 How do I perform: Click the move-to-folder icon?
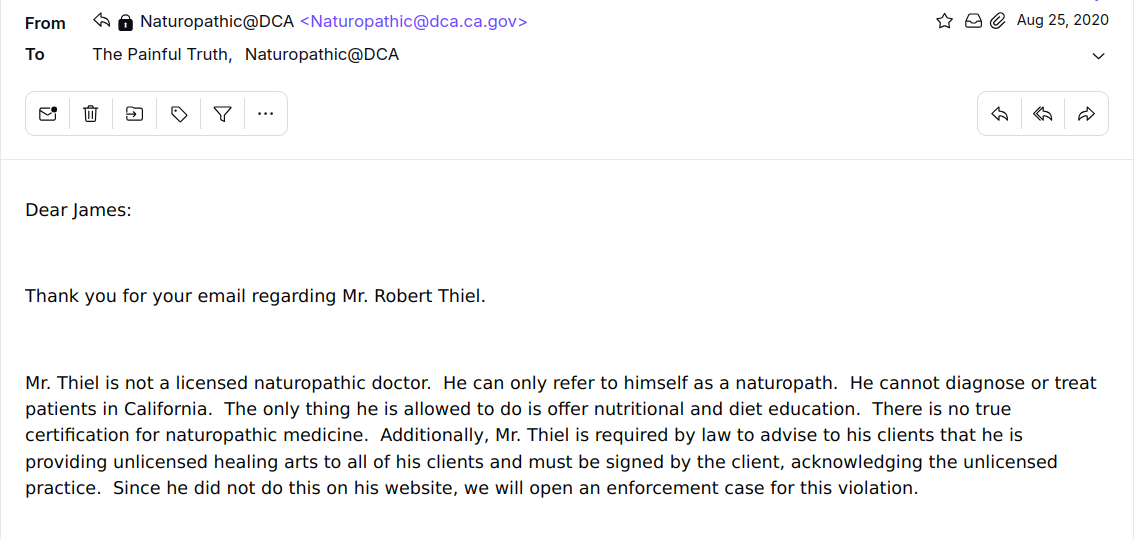click(x=134, y=114)
